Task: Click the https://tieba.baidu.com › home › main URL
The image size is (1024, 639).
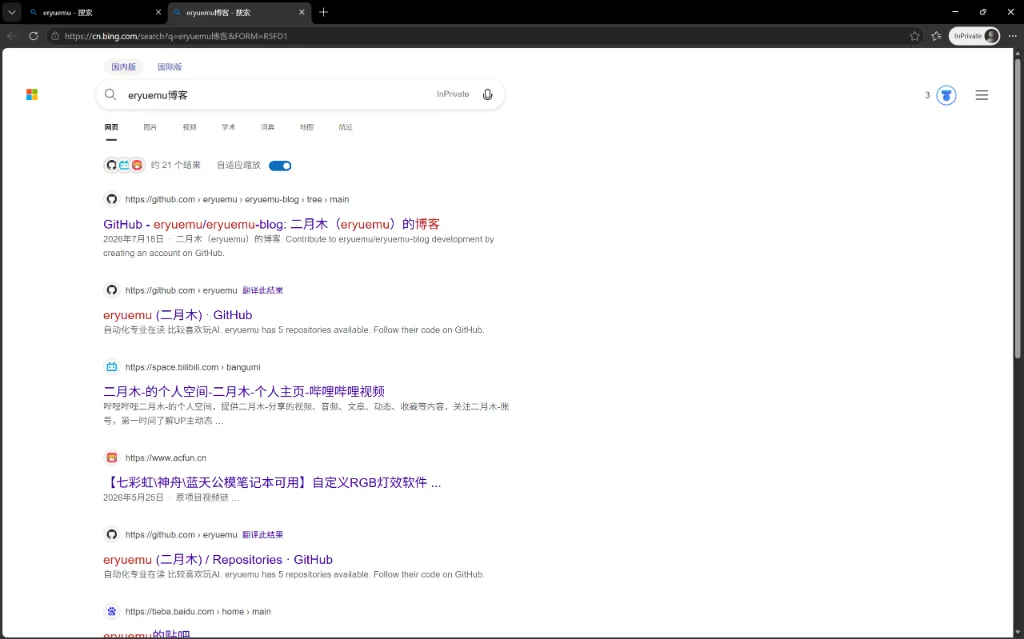Action: [198, 612]
